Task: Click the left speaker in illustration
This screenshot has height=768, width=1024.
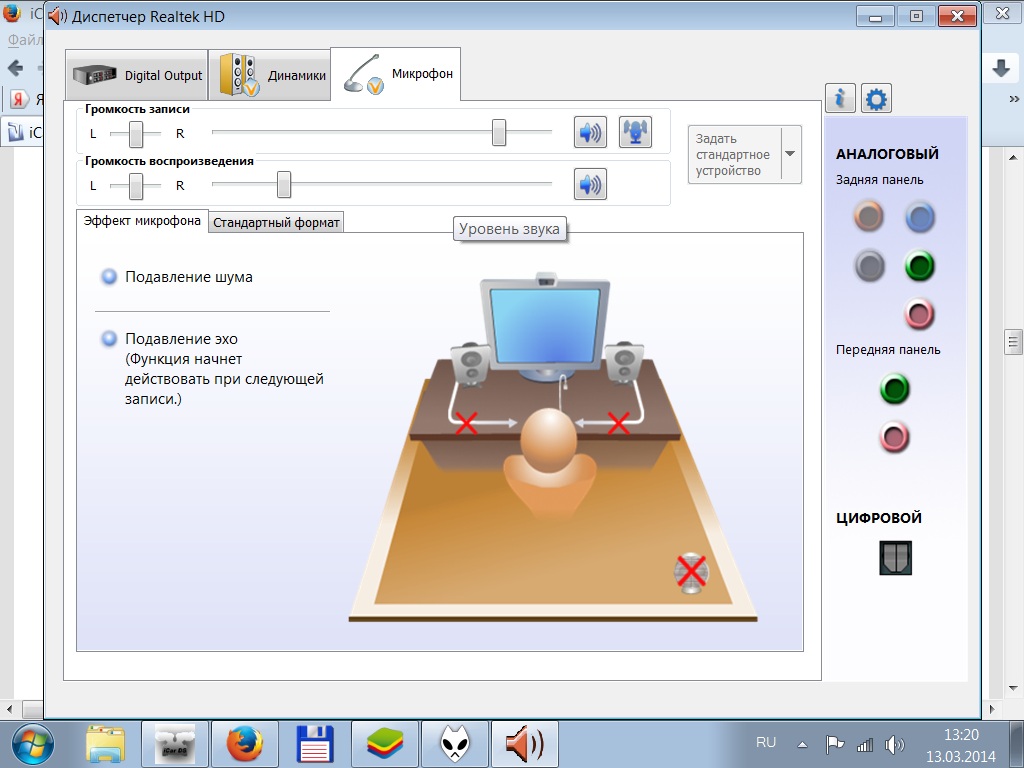Action: click(471, 364)
